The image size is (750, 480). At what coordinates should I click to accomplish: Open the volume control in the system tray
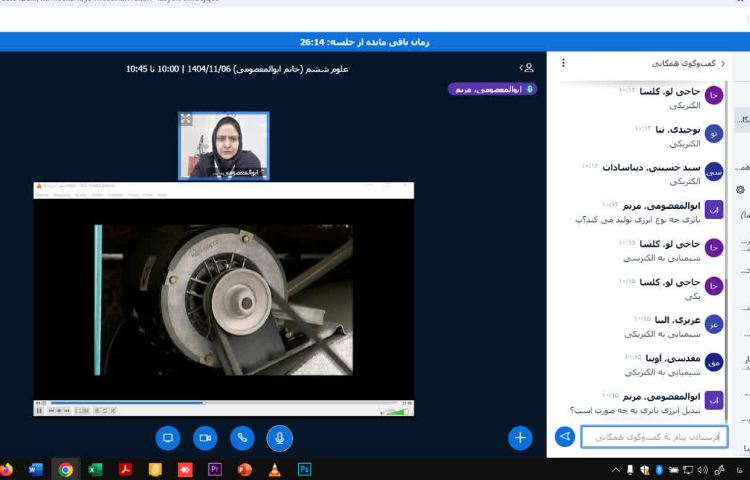point(703,470)
